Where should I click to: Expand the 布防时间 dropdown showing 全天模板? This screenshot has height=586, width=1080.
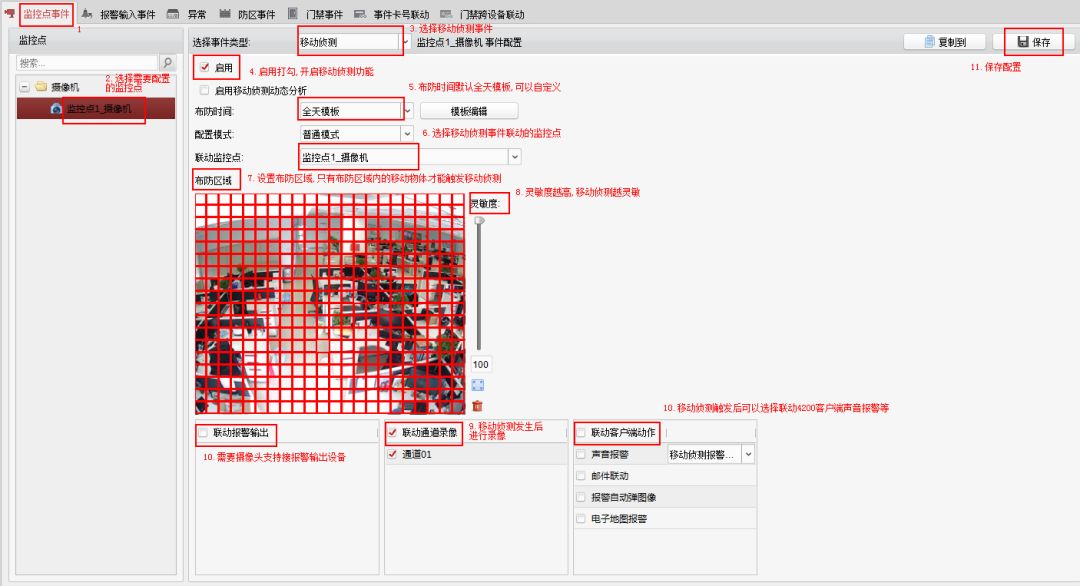[407, 111]
